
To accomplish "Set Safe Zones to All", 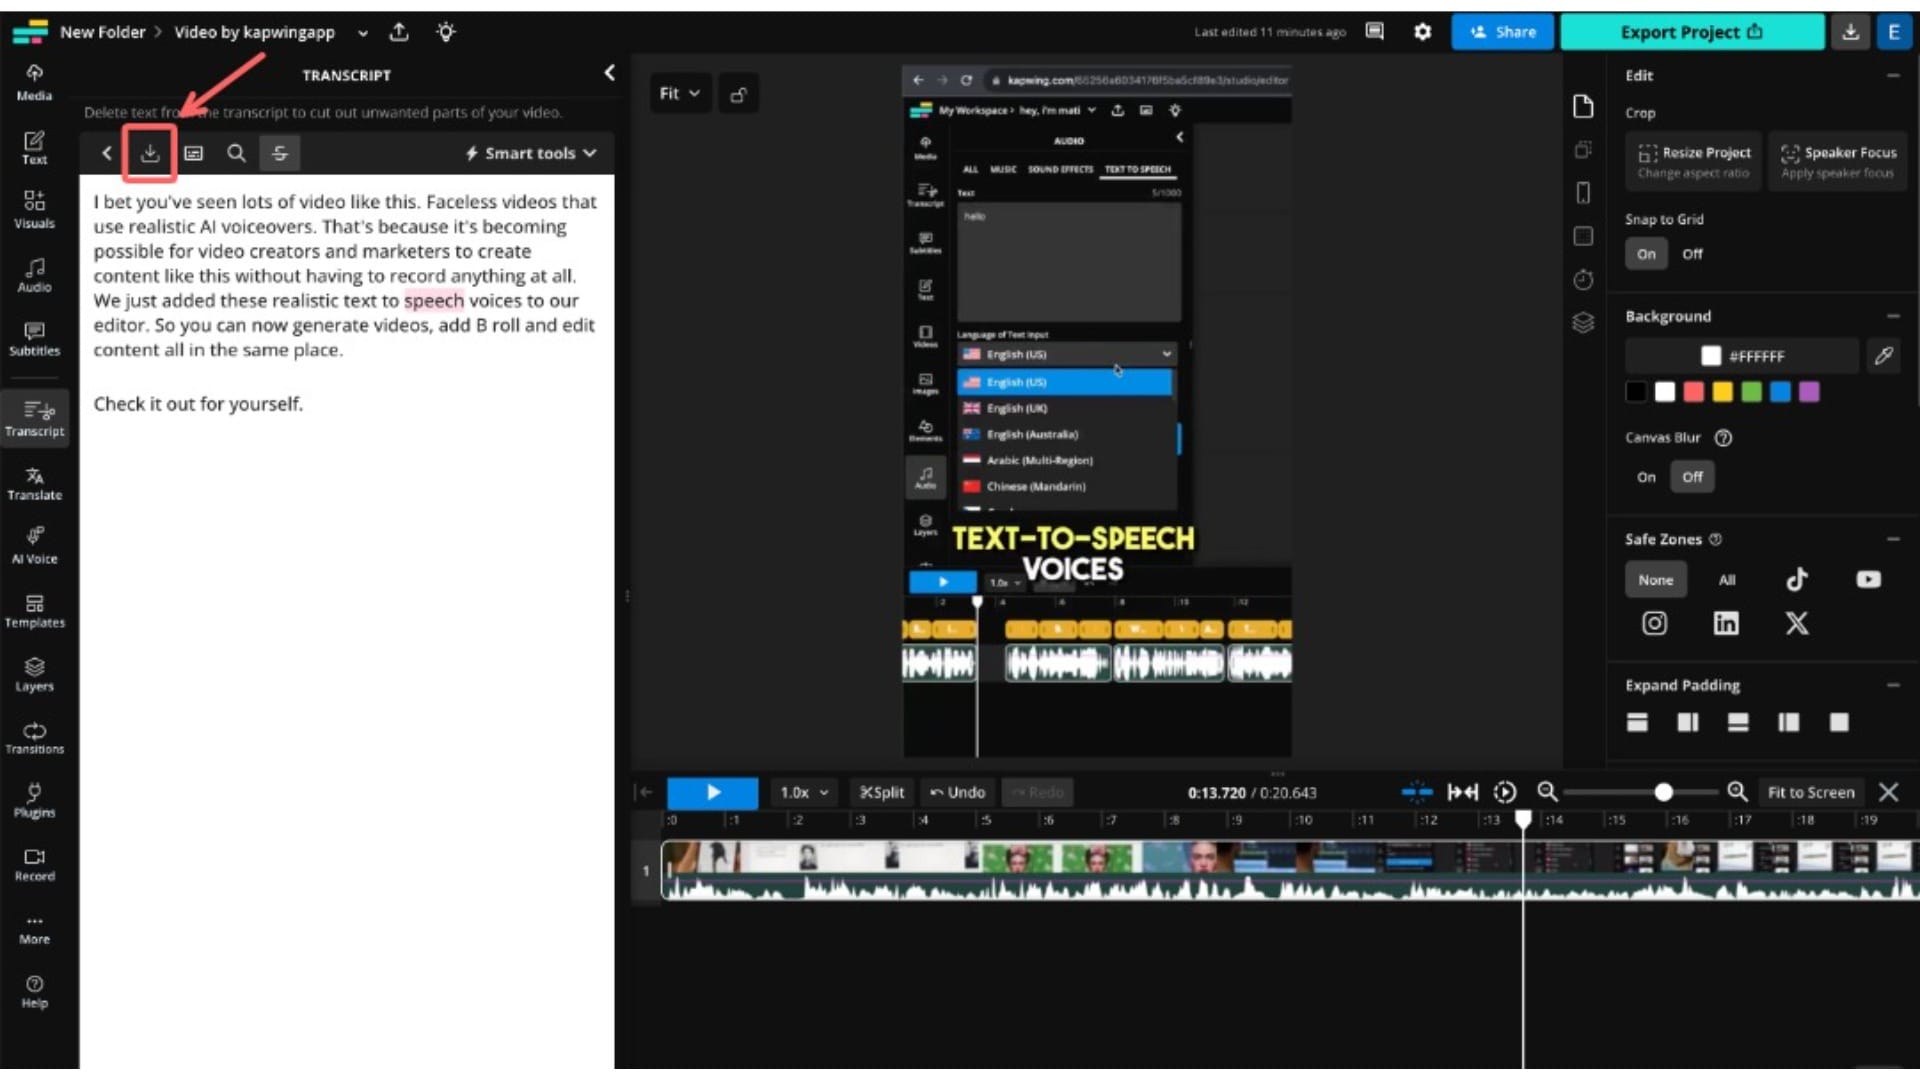I will coord(1727,579).
